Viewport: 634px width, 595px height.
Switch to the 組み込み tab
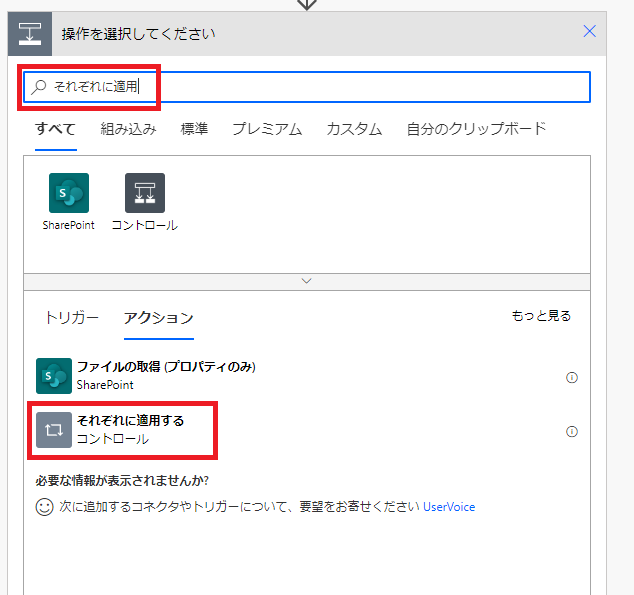[x=128, y=128]
